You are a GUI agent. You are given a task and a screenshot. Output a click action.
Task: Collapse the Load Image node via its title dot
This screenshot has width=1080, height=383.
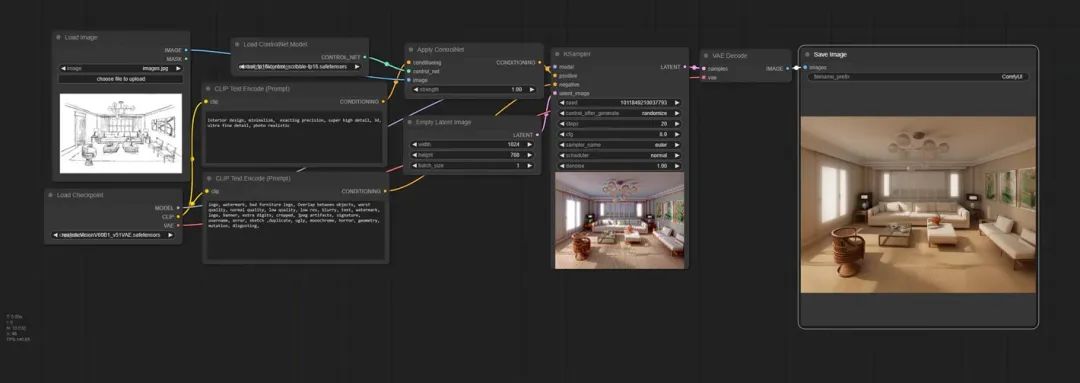pos(59,37)
